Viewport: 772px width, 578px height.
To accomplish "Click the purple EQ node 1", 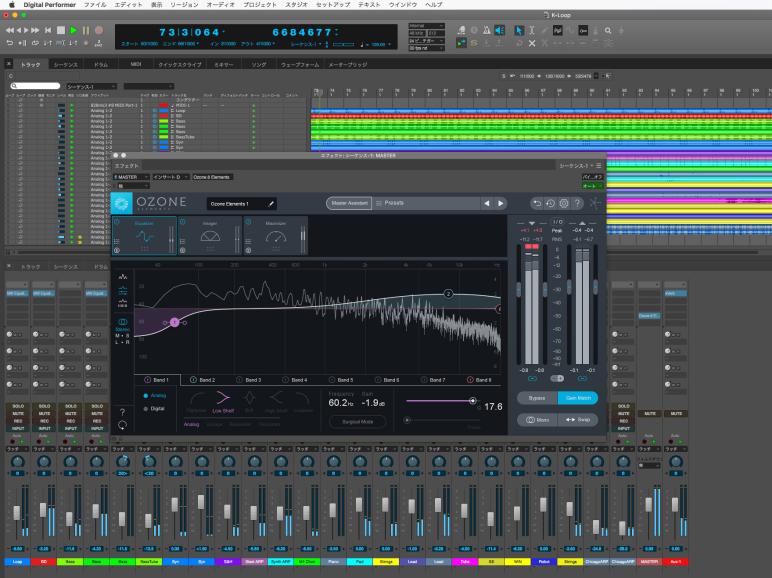I will click(x=174, y=322).
